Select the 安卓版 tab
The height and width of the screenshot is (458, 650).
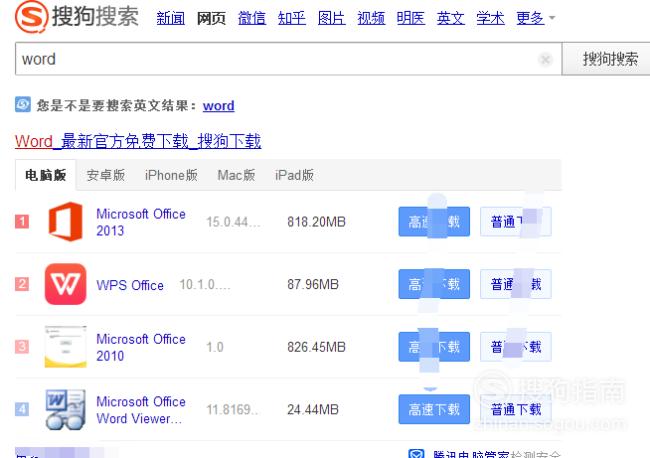click(106, 175)
